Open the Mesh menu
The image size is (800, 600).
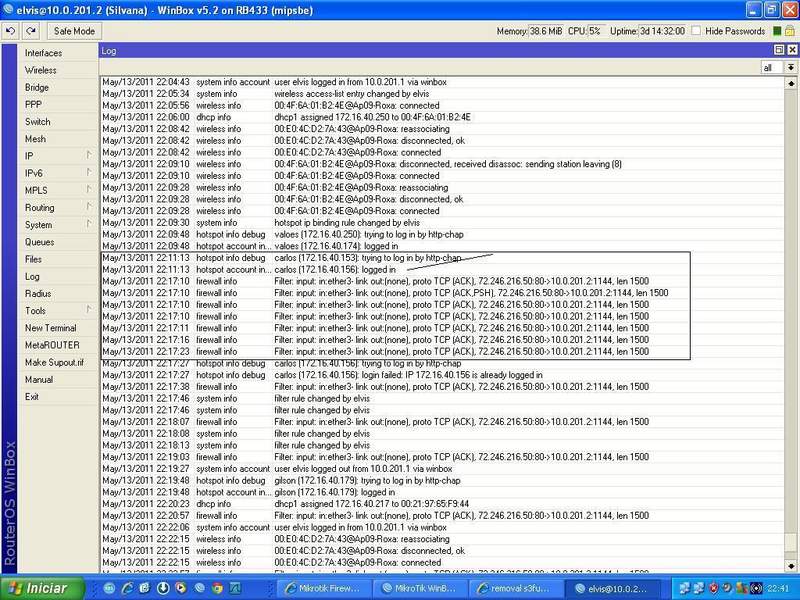[57, 139]
